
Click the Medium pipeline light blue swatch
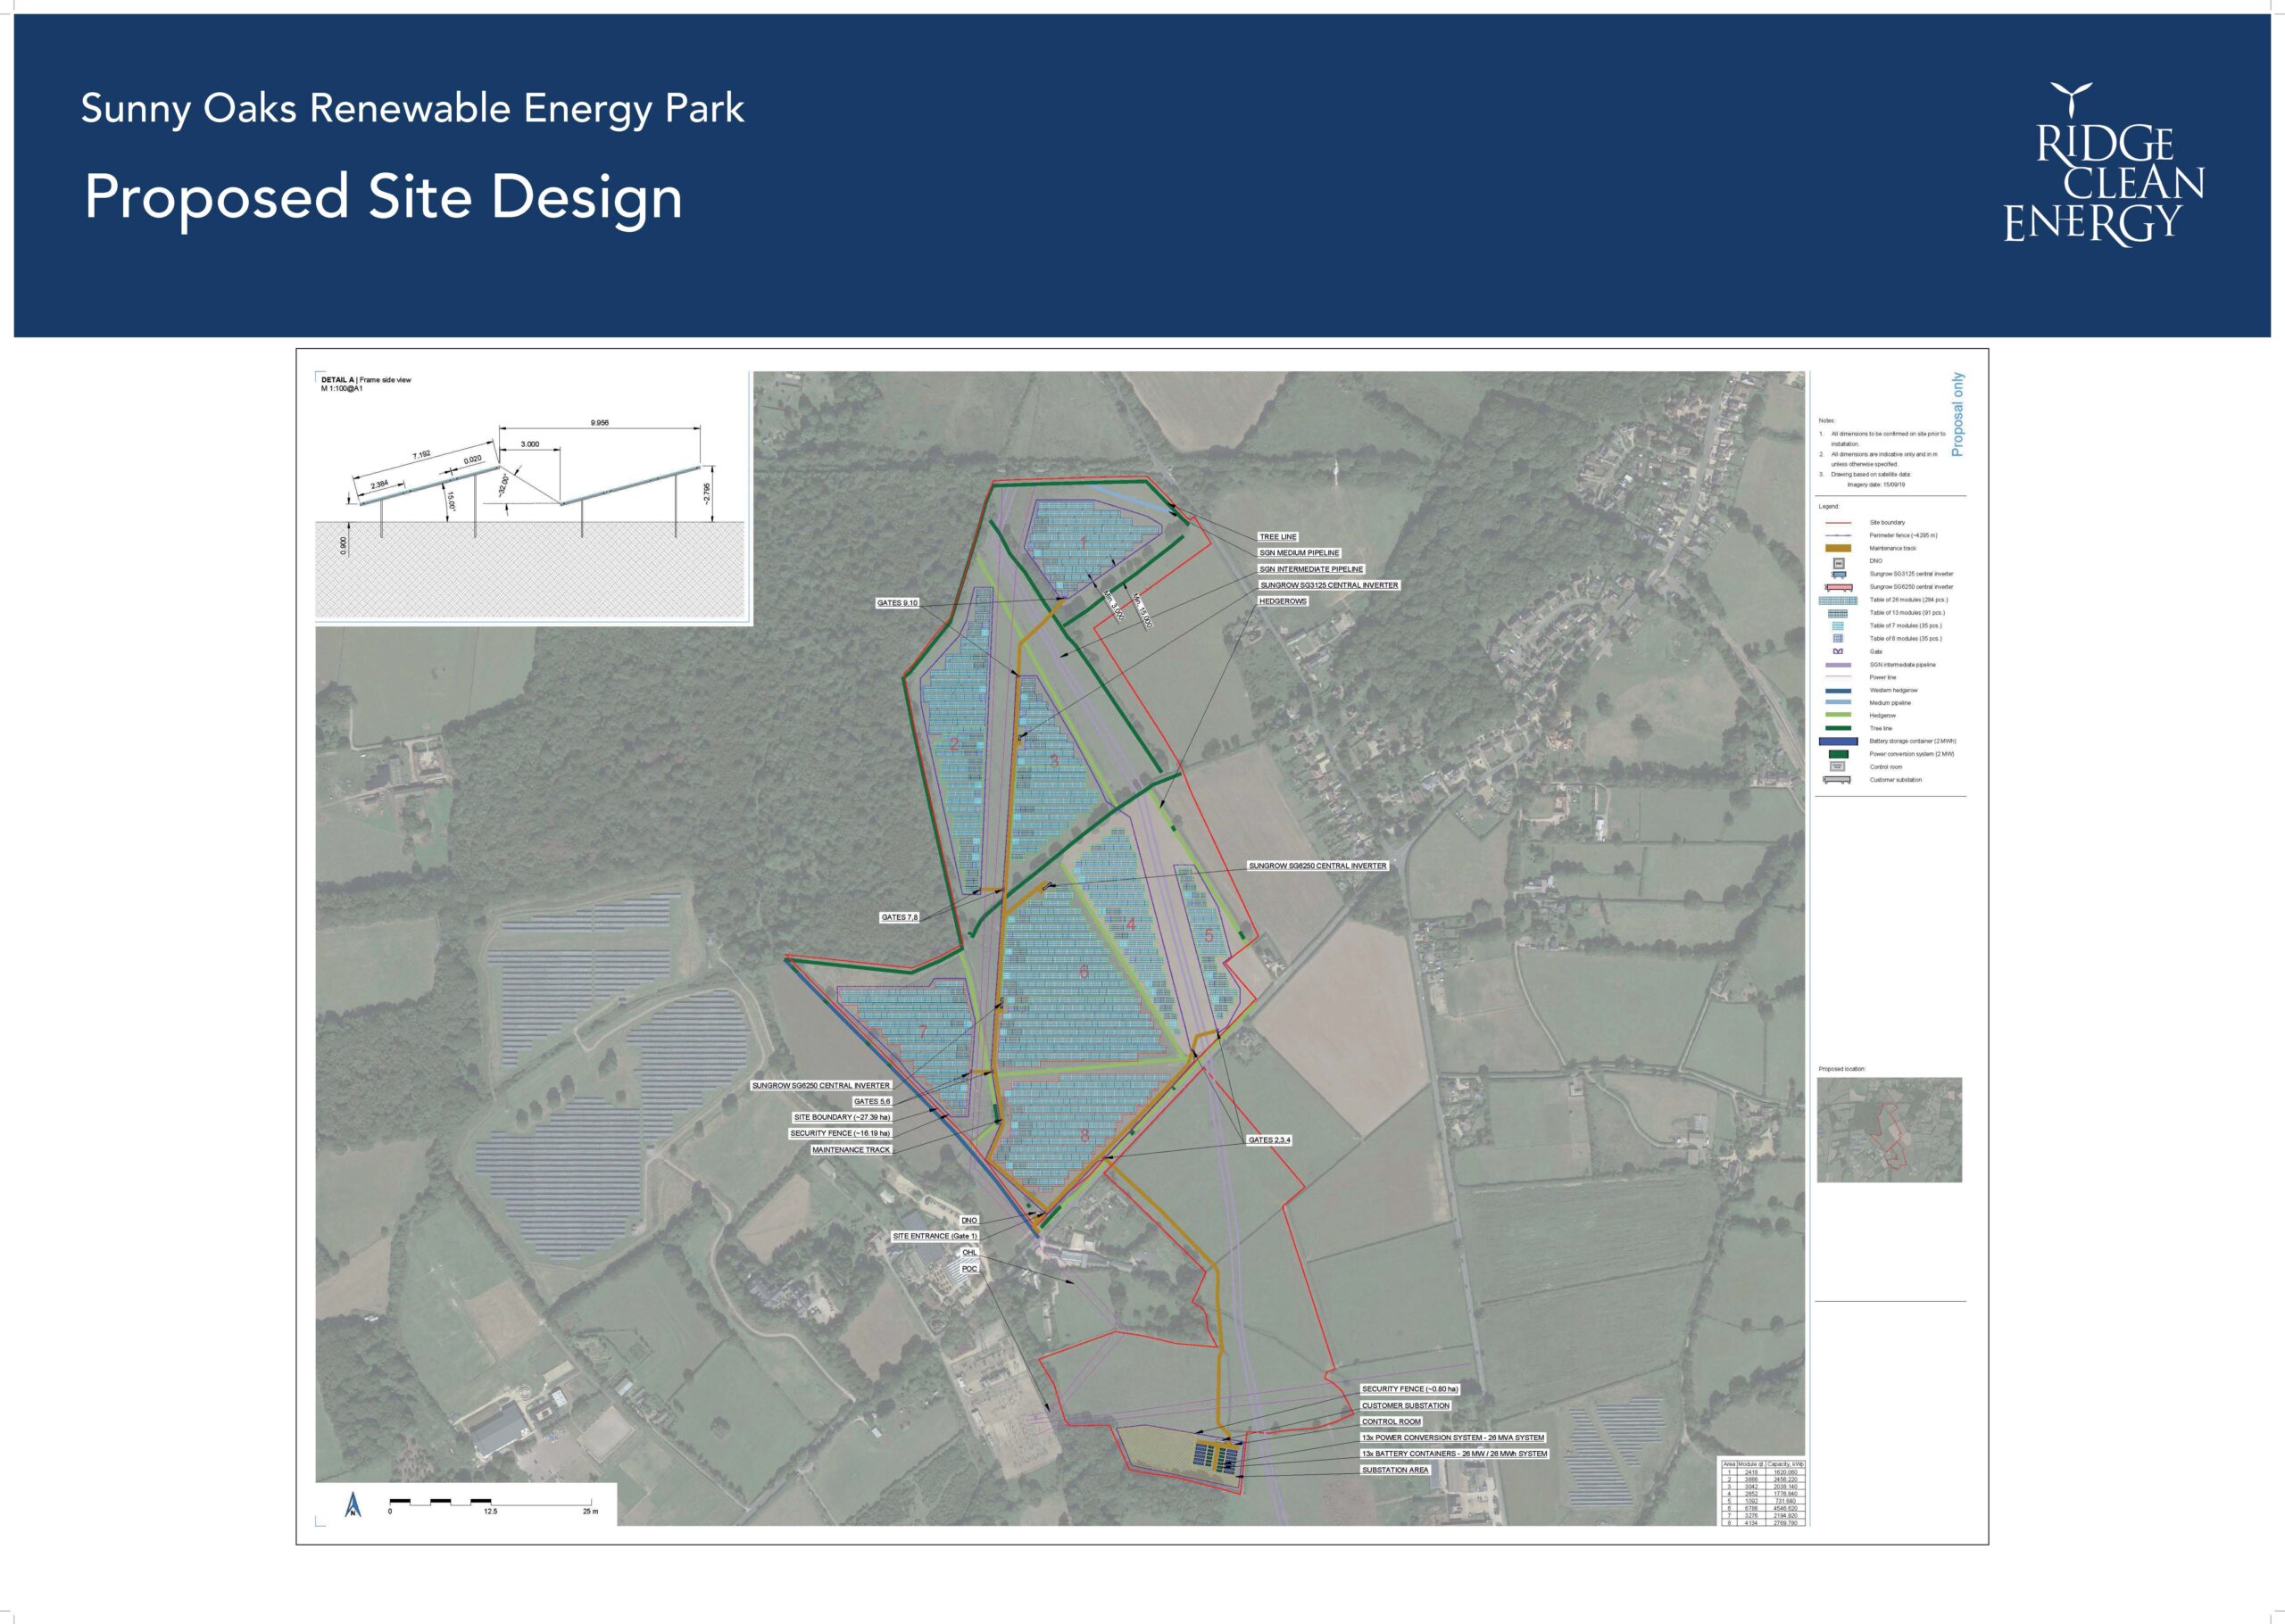click(1839, 702)
